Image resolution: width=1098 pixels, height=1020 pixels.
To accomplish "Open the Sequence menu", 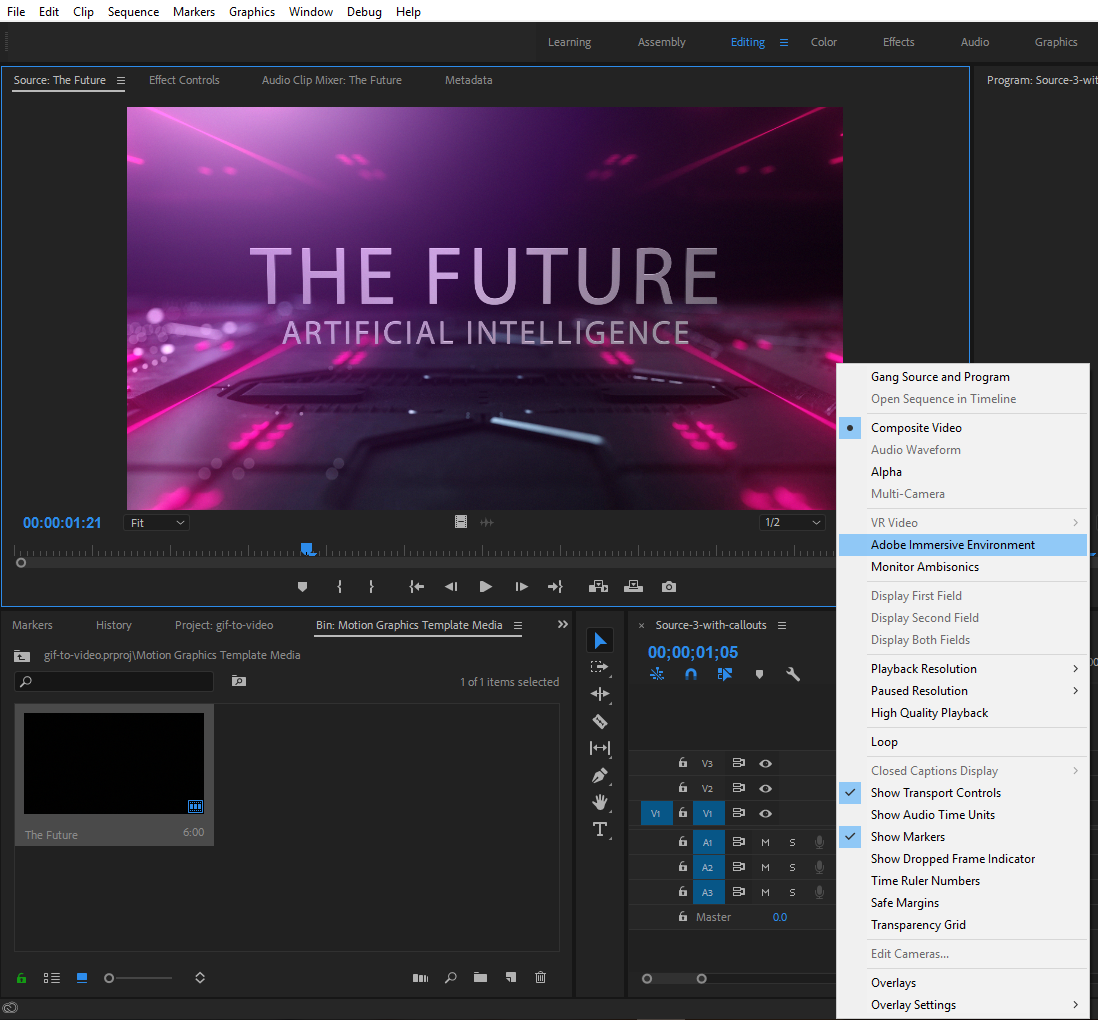I will tap(133, 11).
